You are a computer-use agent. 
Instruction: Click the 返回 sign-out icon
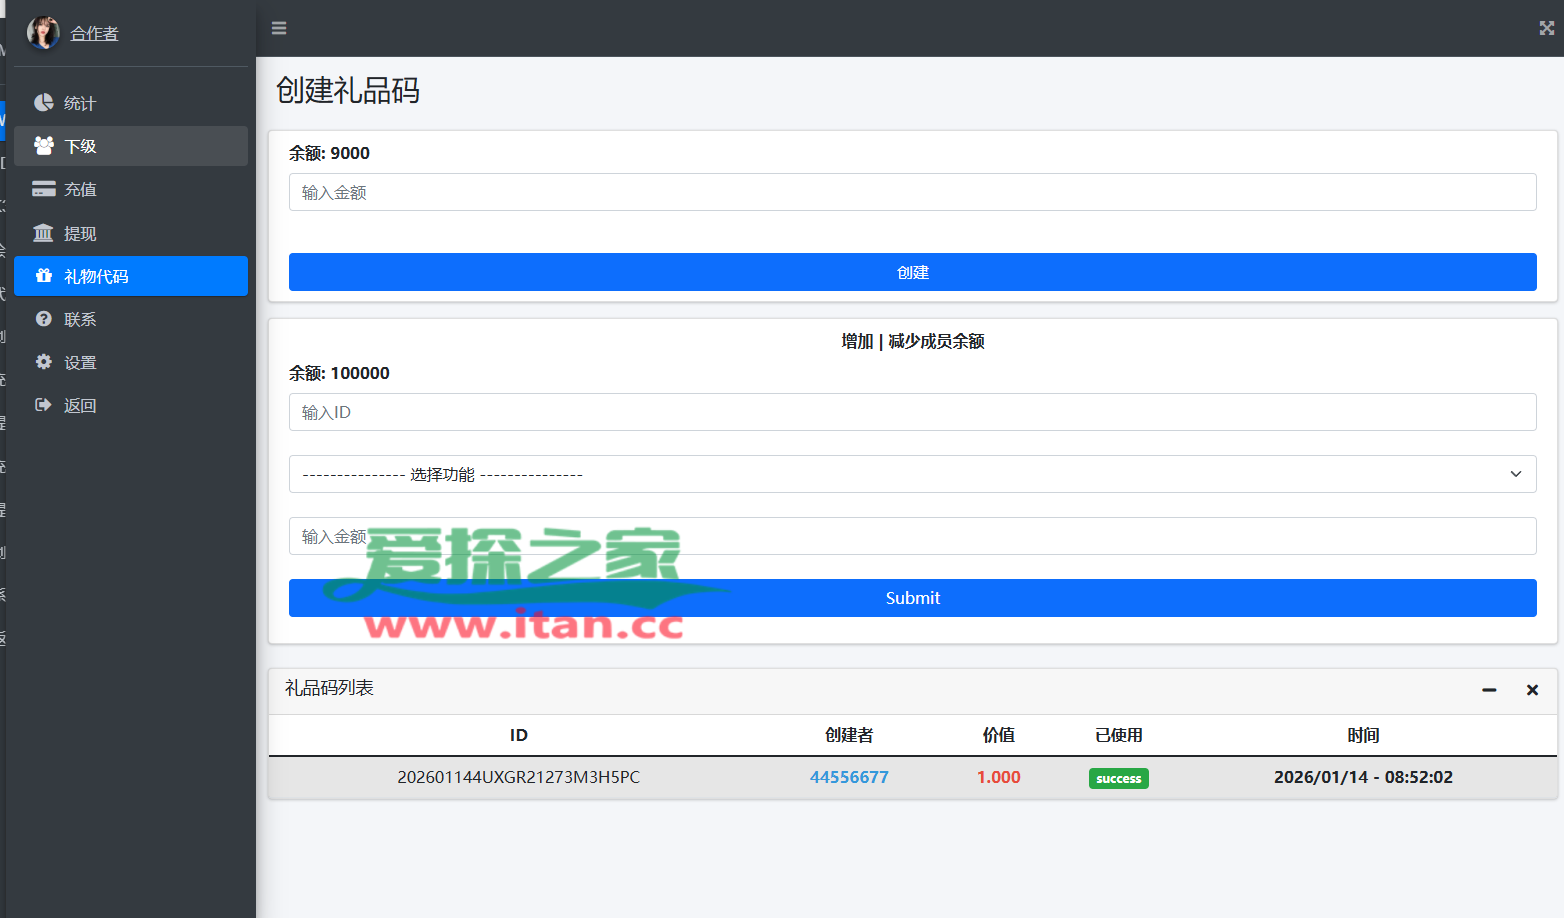43,405
